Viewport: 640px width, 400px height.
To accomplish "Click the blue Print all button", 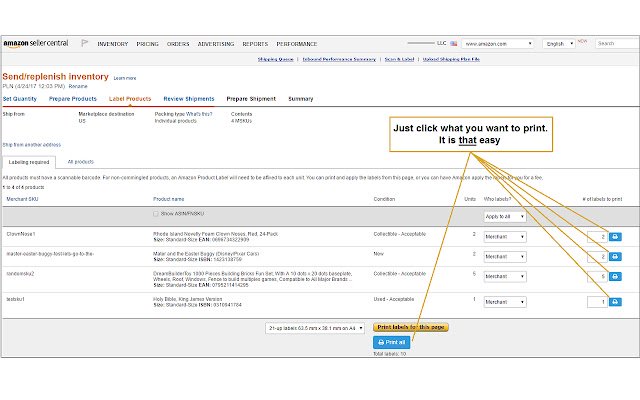I will click(x=391, y=342).
